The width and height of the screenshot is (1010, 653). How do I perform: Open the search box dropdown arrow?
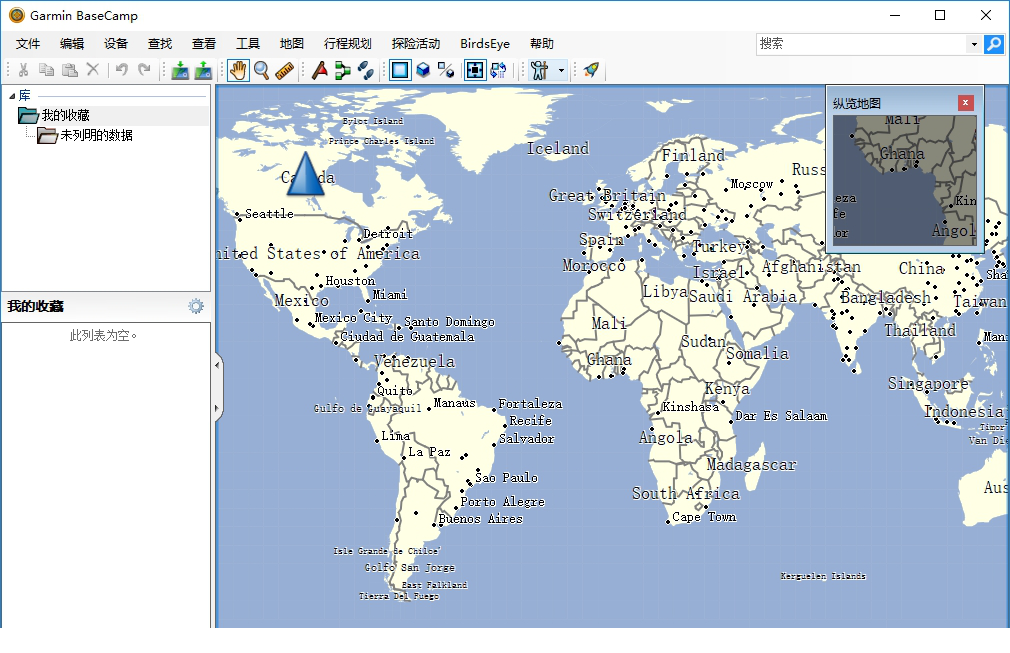[974, 44]
